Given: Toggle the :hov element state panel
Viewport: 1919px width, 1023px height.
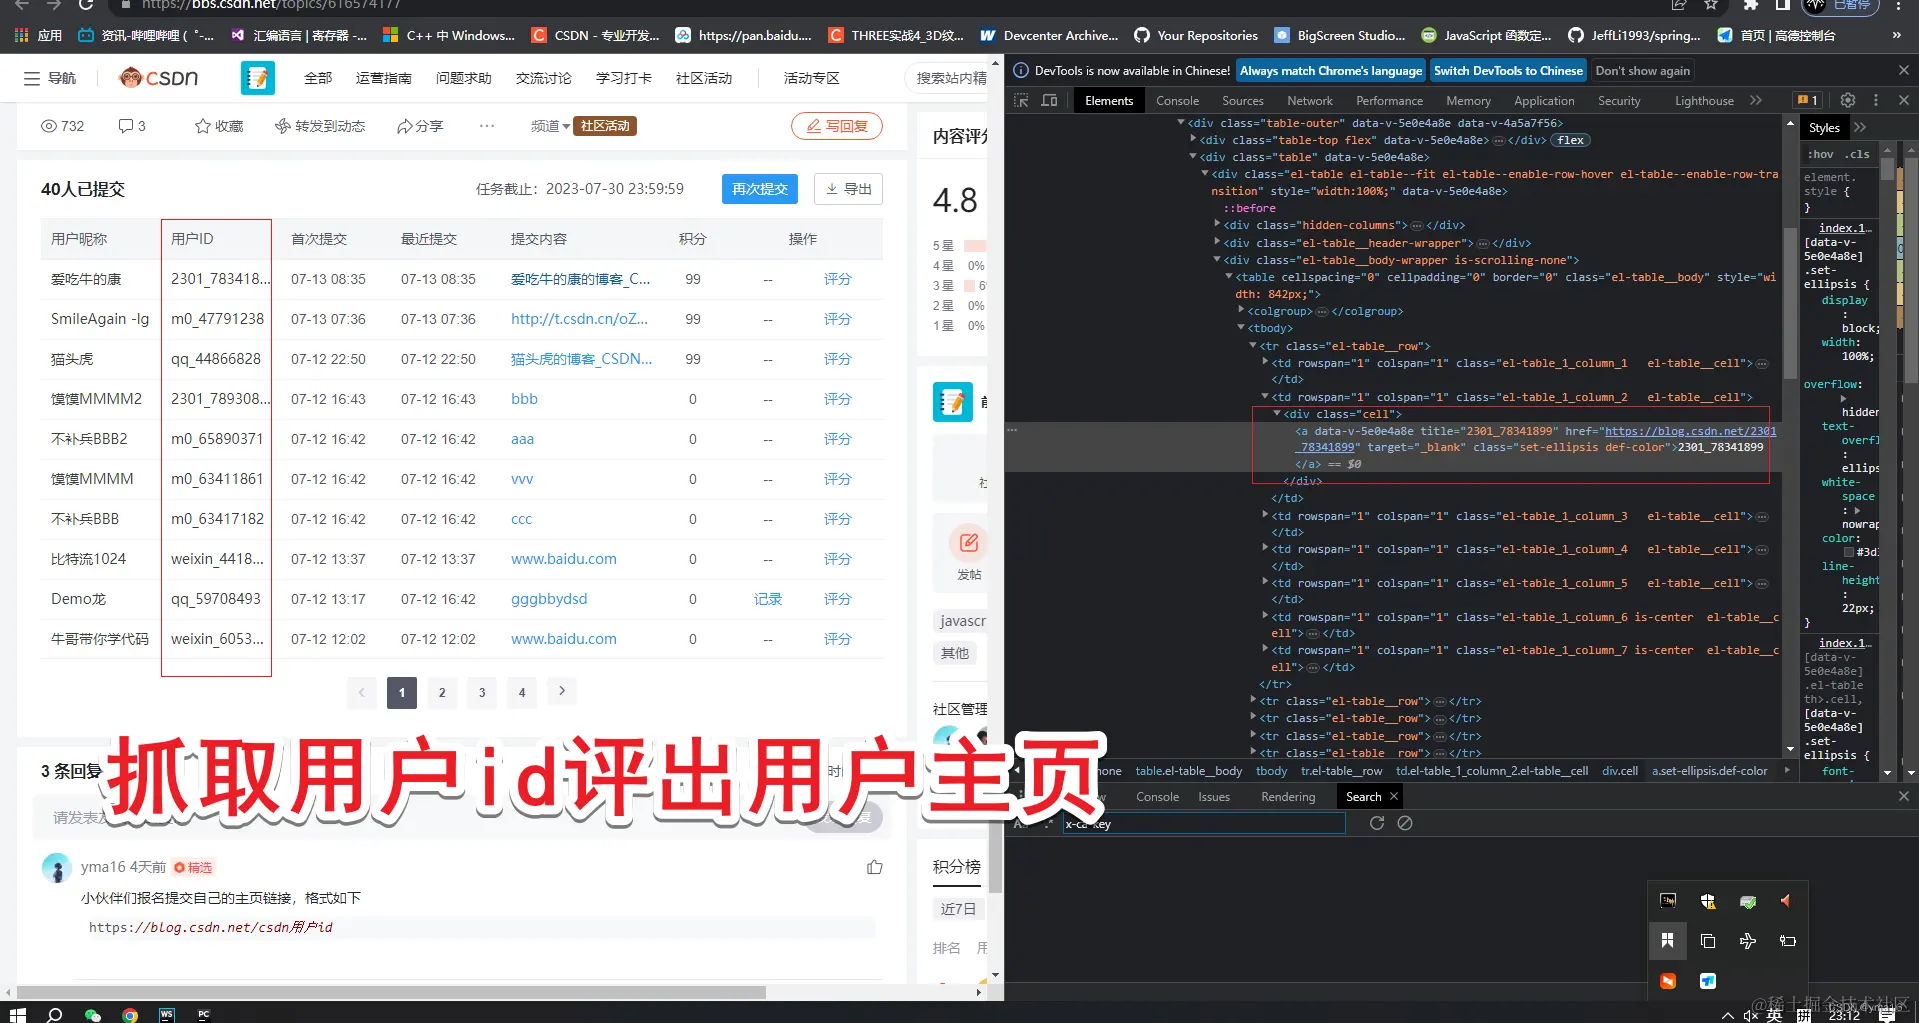Looking at the screenshot, I should pos(1821,154).
